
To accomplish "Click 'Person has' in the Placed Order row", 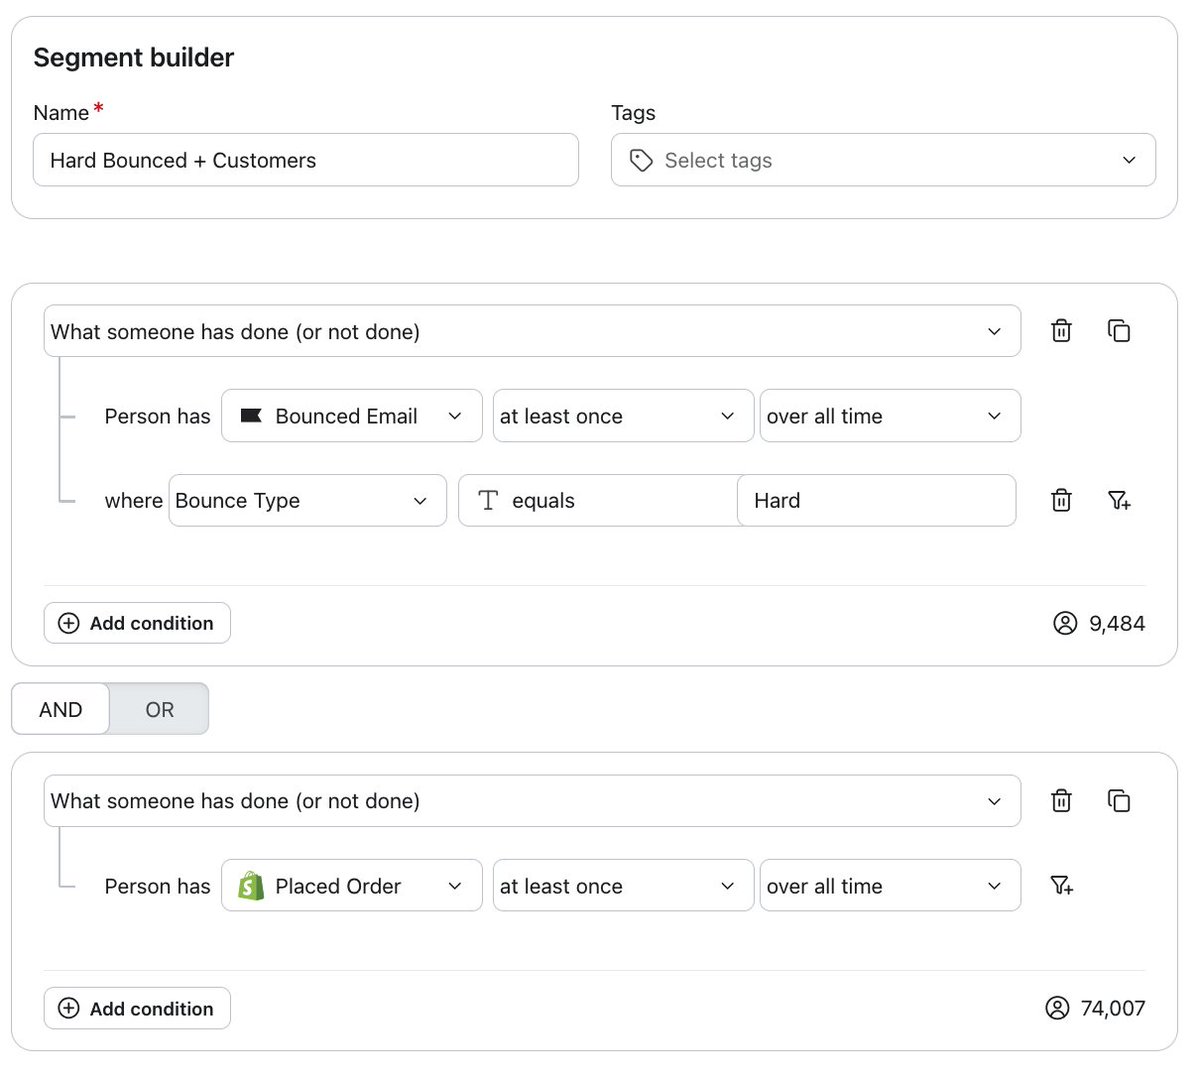I will (157, 886).
